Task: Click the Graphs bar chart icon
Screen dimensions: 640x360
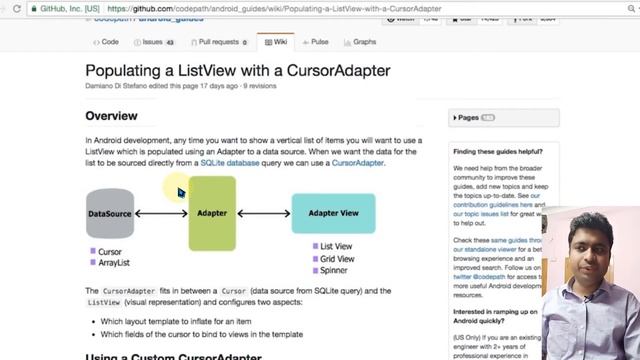Action: pyautogui.click(x=347, y=42)
